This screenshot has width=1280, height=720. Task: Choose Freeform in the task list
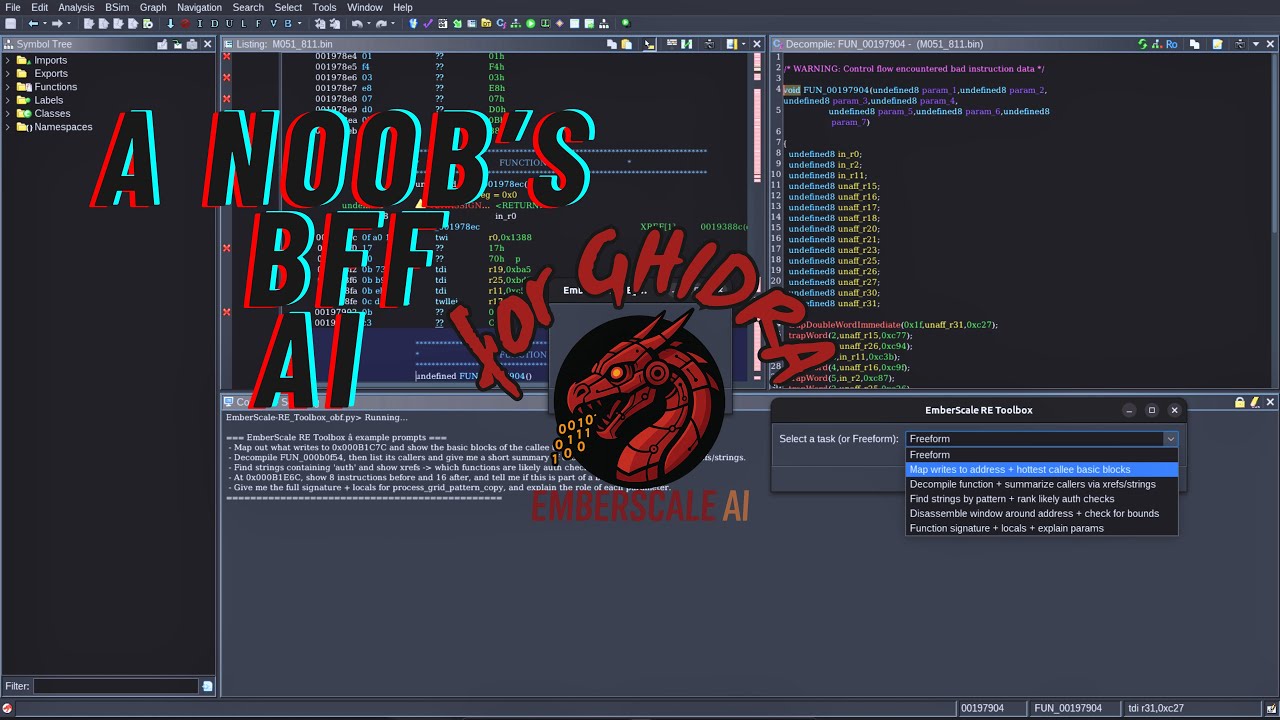(1042, 455)
